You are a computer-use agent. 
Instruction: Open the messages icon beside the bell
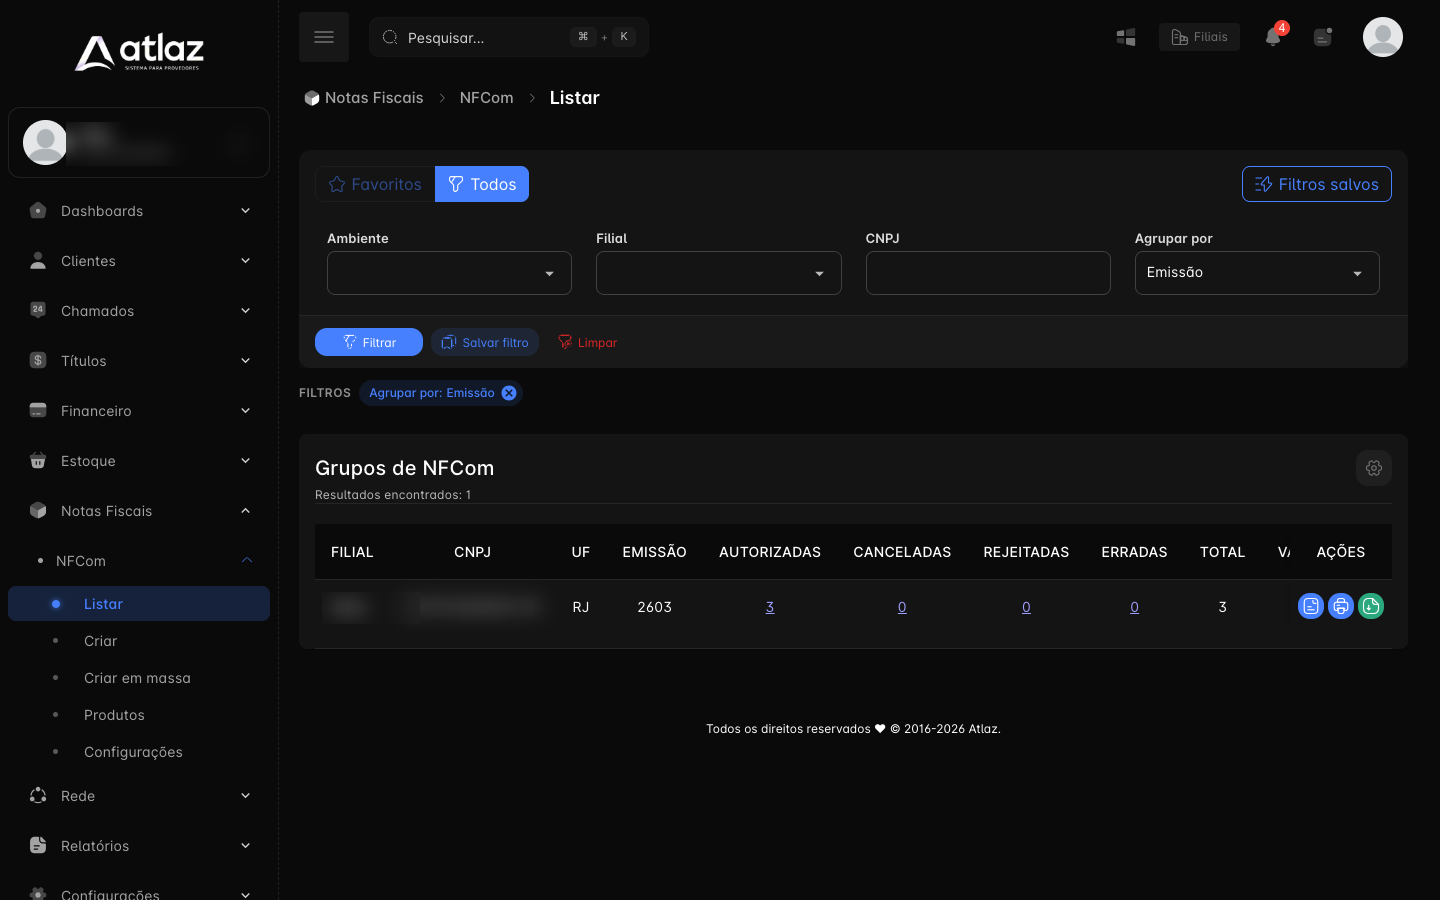[1323, 37]
